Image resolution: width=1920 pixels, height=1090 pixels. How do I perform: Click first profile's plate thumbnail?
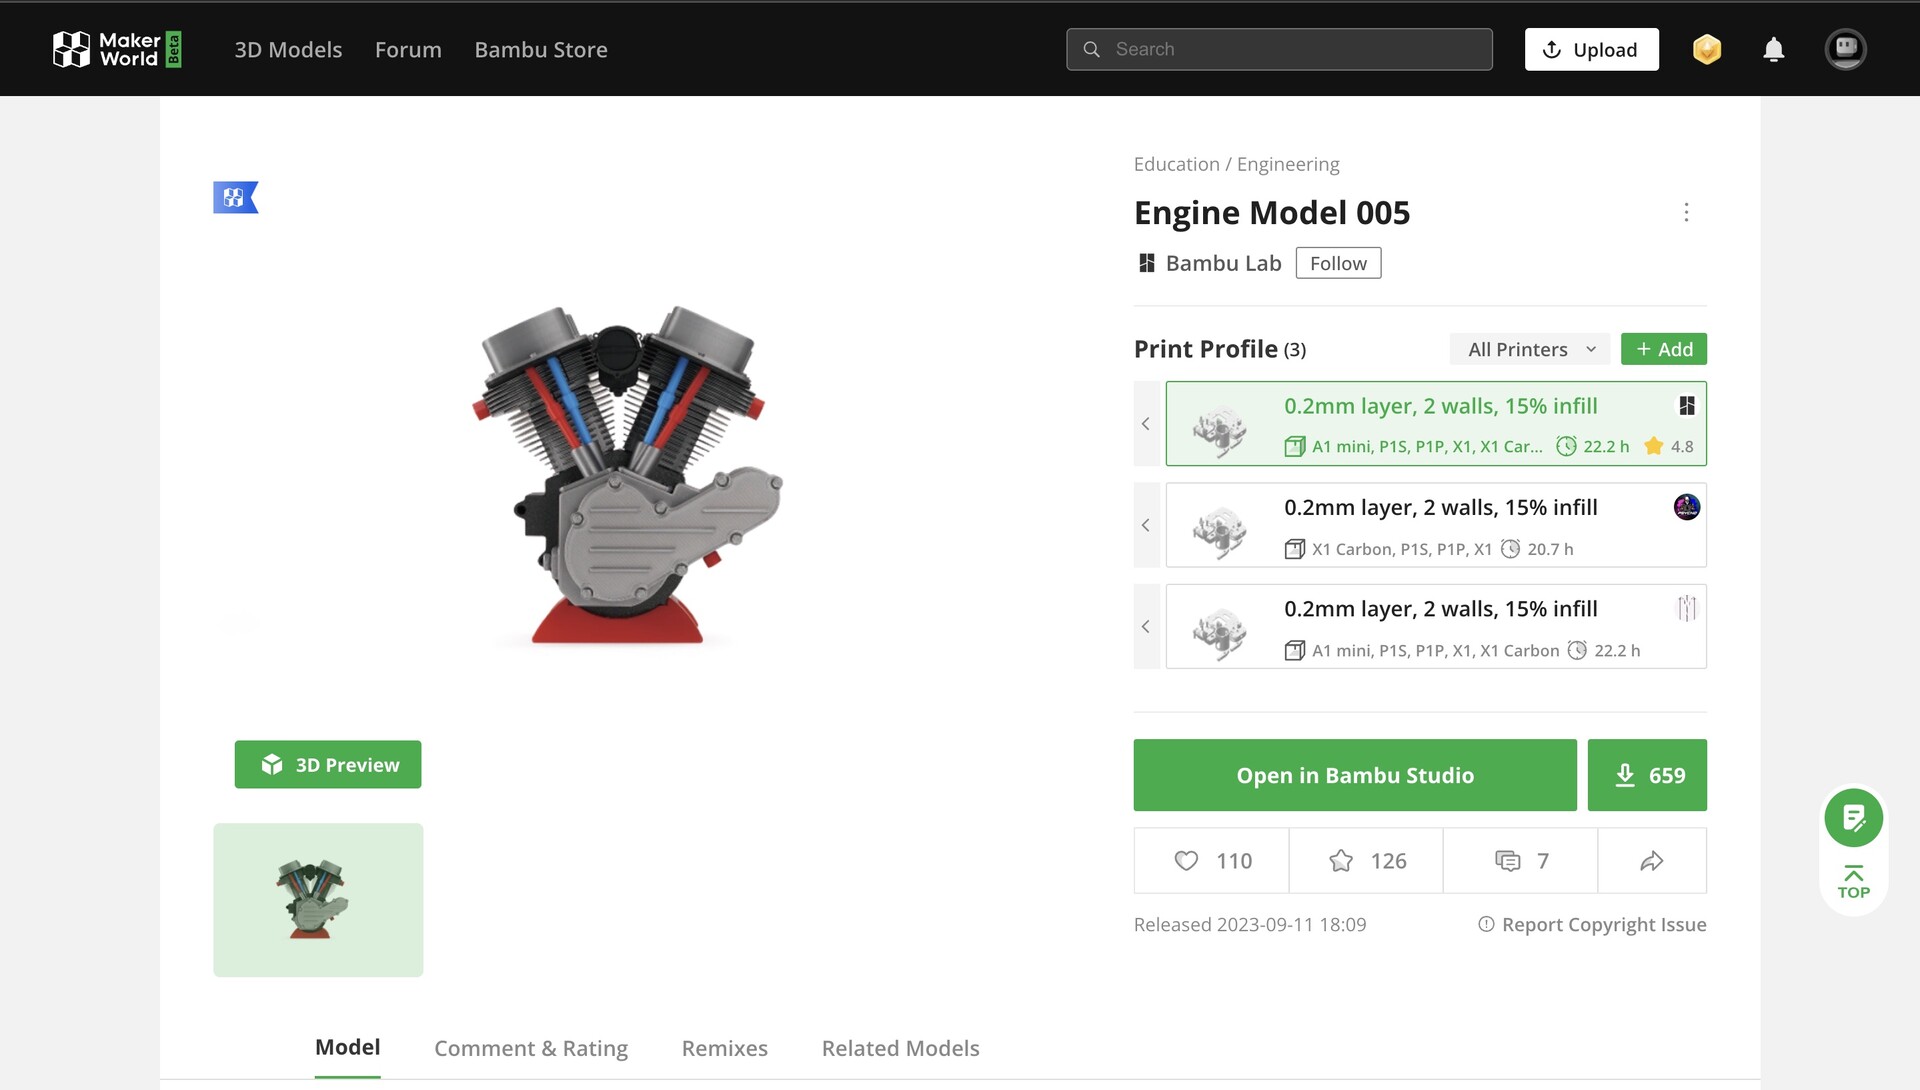click(1219, 428)
